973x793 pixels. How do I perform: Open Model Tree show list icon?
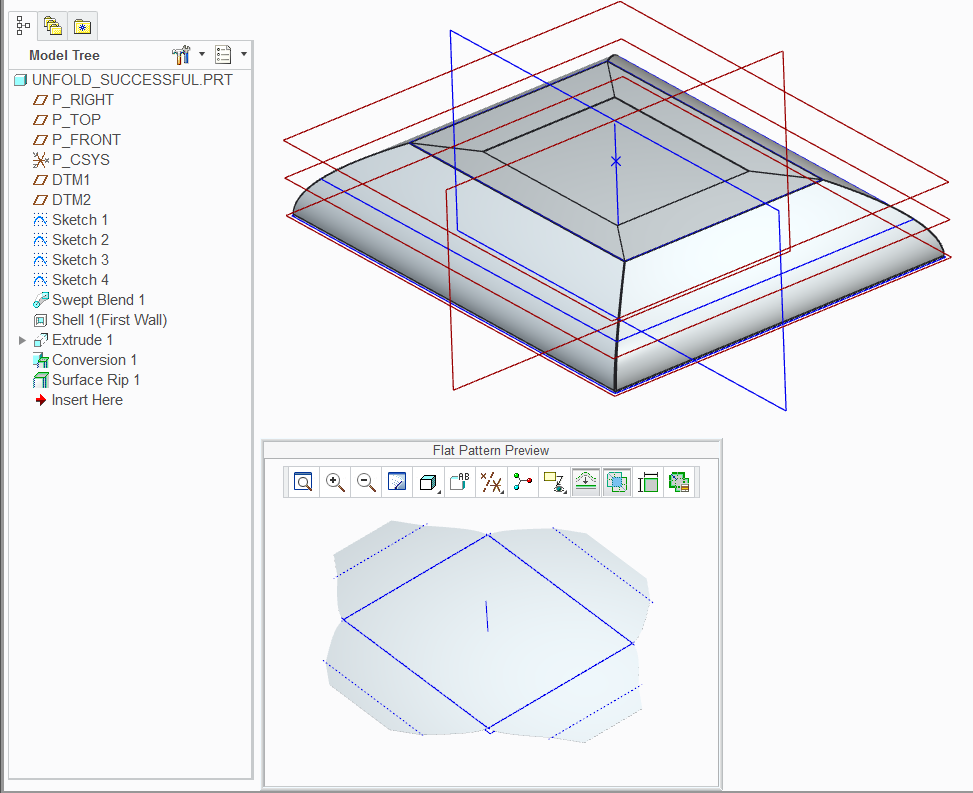223,55
